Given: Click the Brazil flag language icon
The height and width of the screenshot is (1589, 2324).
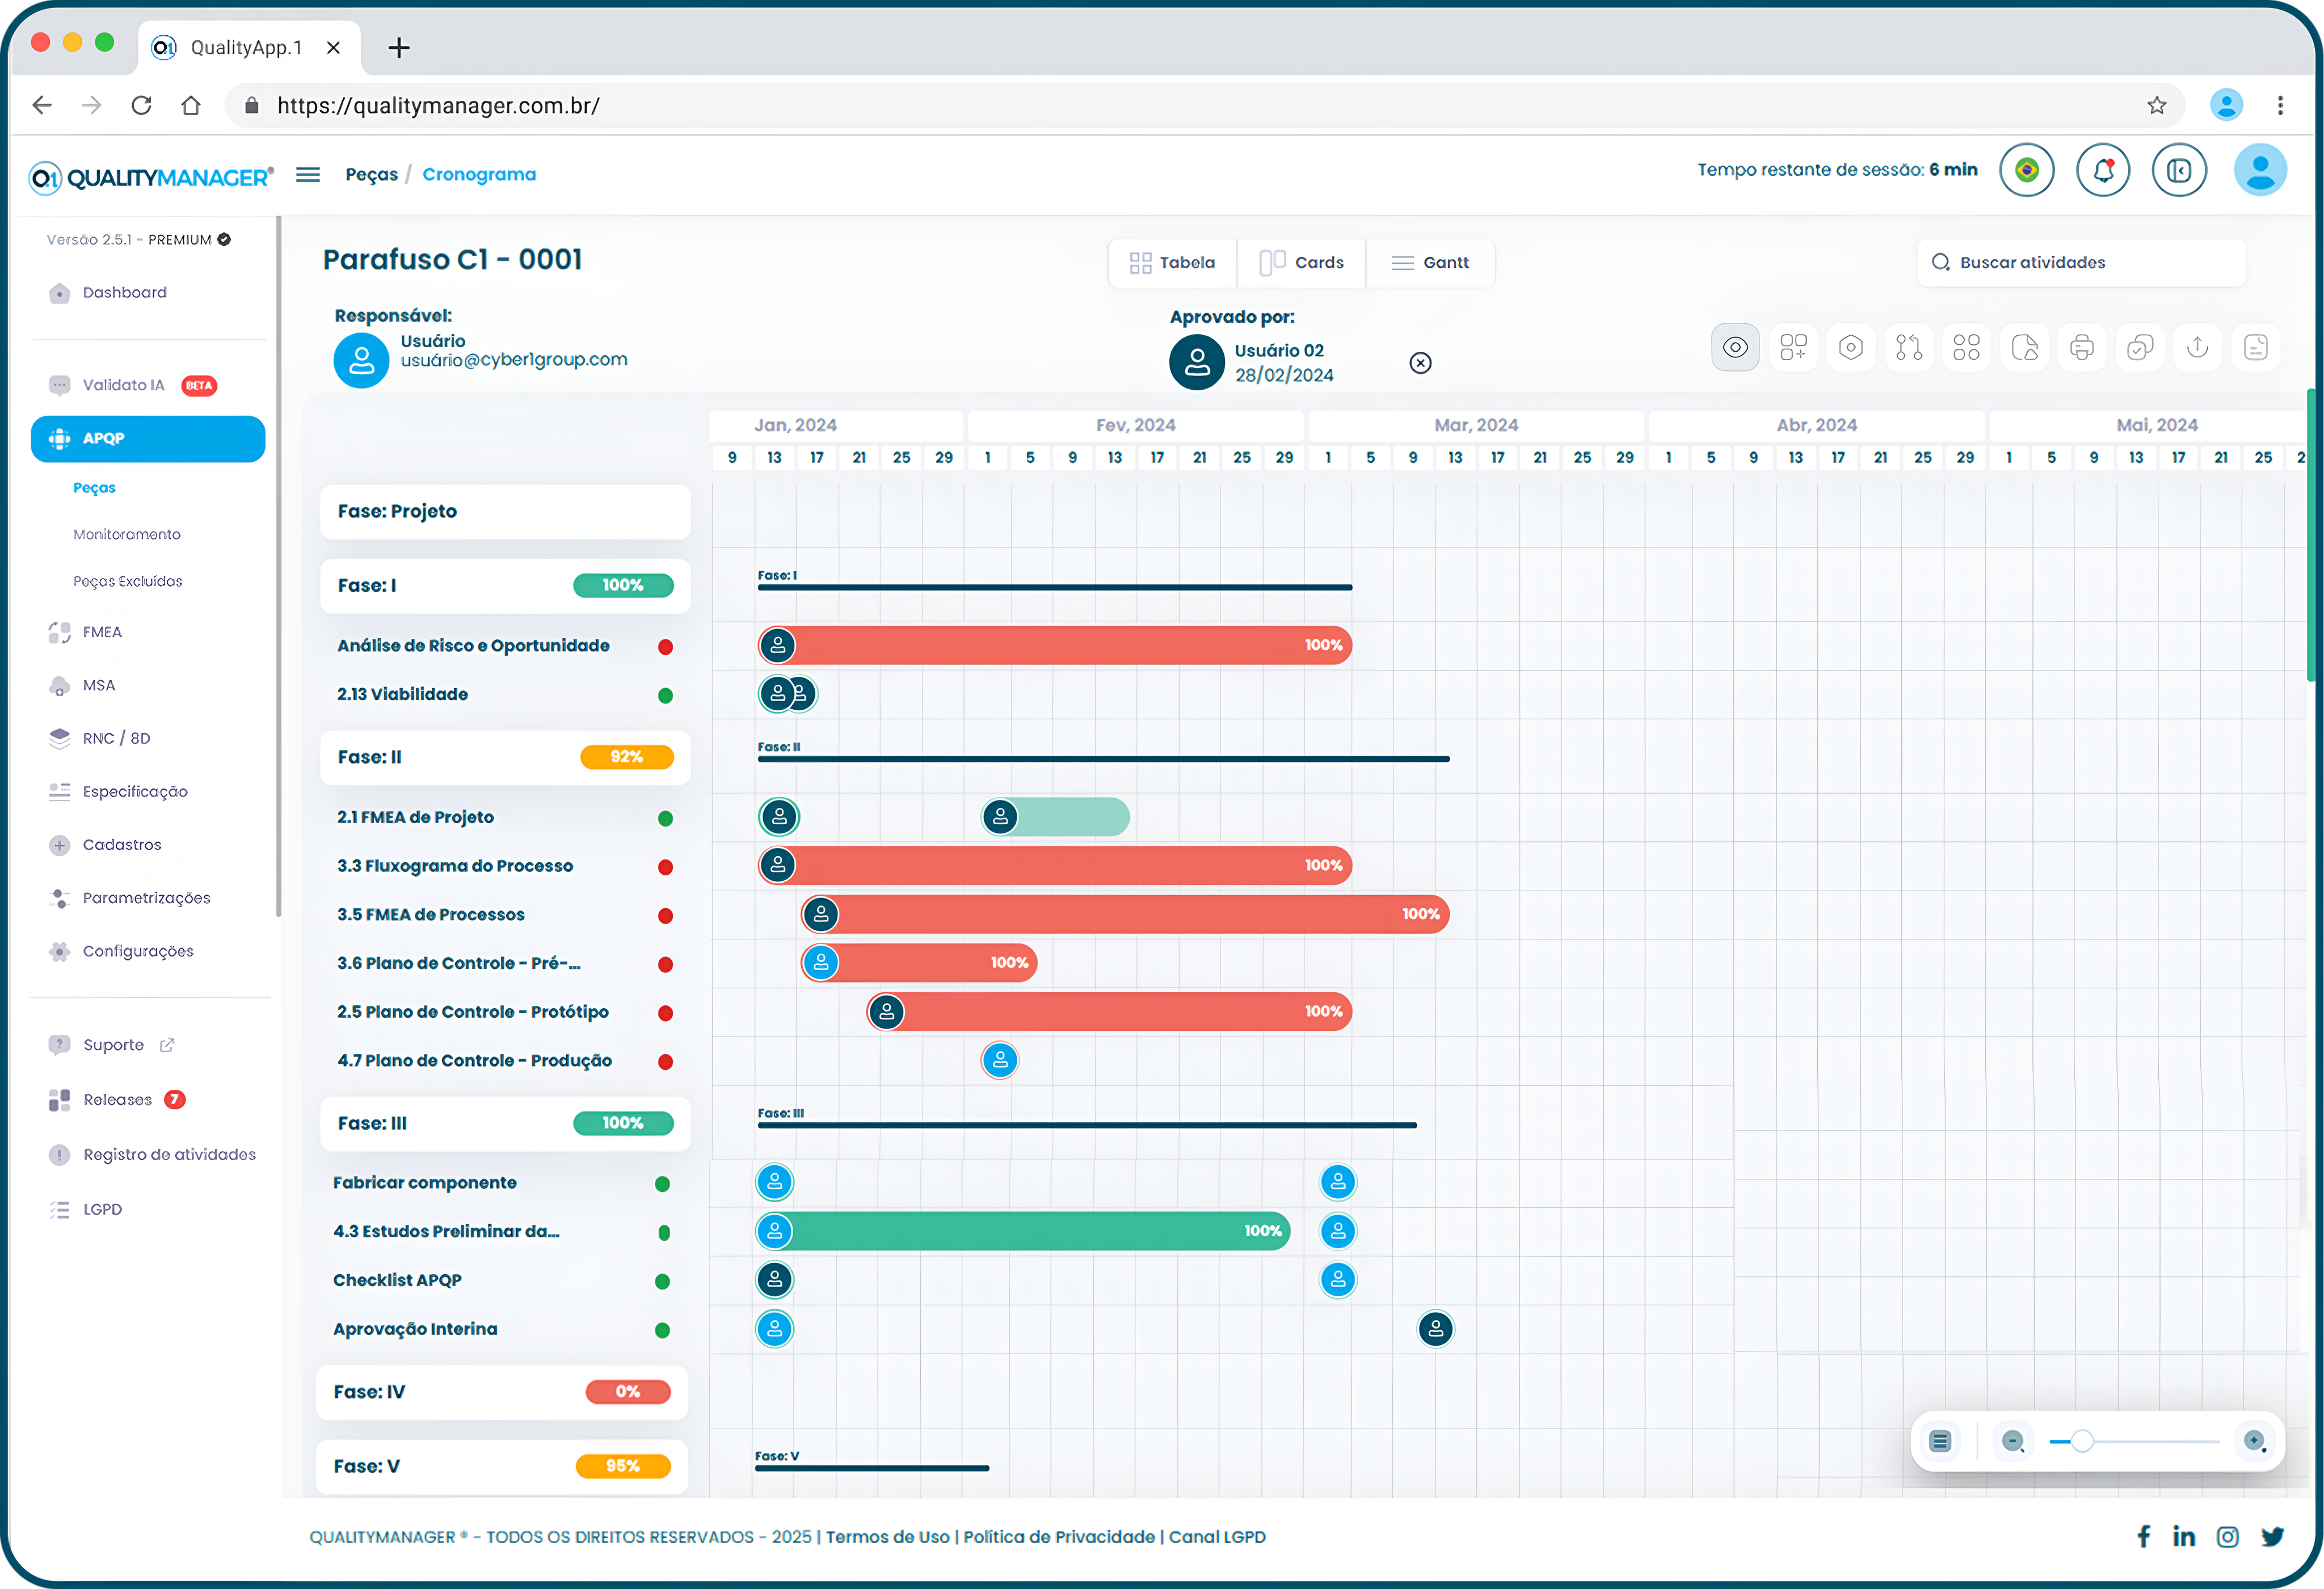Looking at the screenshot, I should click(2026, 170).
